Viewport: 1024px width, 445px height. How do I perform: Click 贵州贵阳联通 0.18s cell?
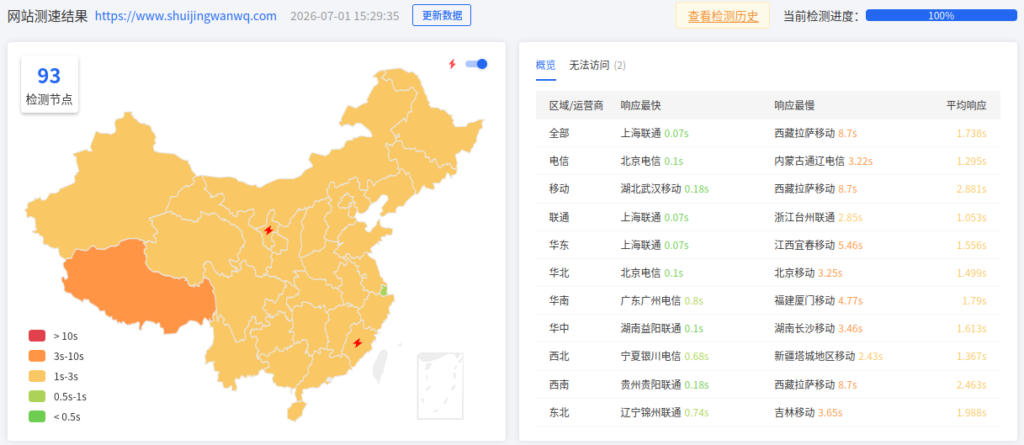[665, 384]
